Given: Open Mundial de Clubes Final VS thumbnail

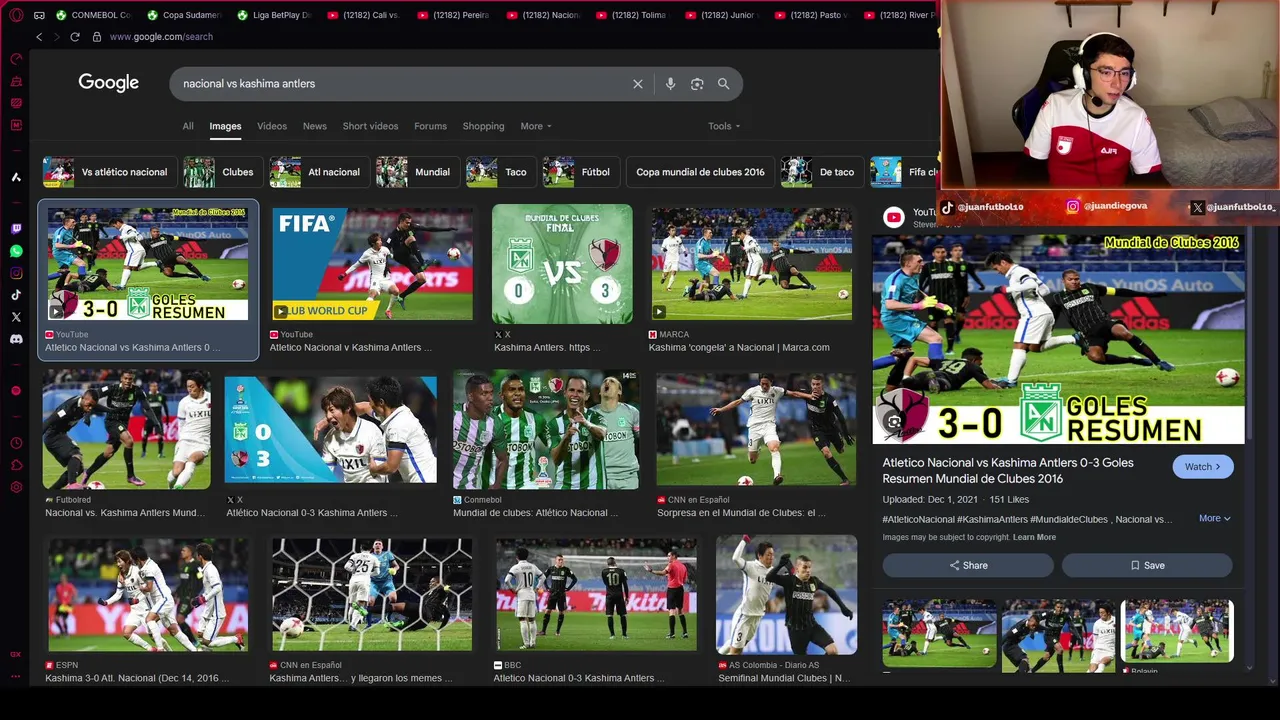Looking at the screenshot, I should pyautogui.click(x=562, y=264).
